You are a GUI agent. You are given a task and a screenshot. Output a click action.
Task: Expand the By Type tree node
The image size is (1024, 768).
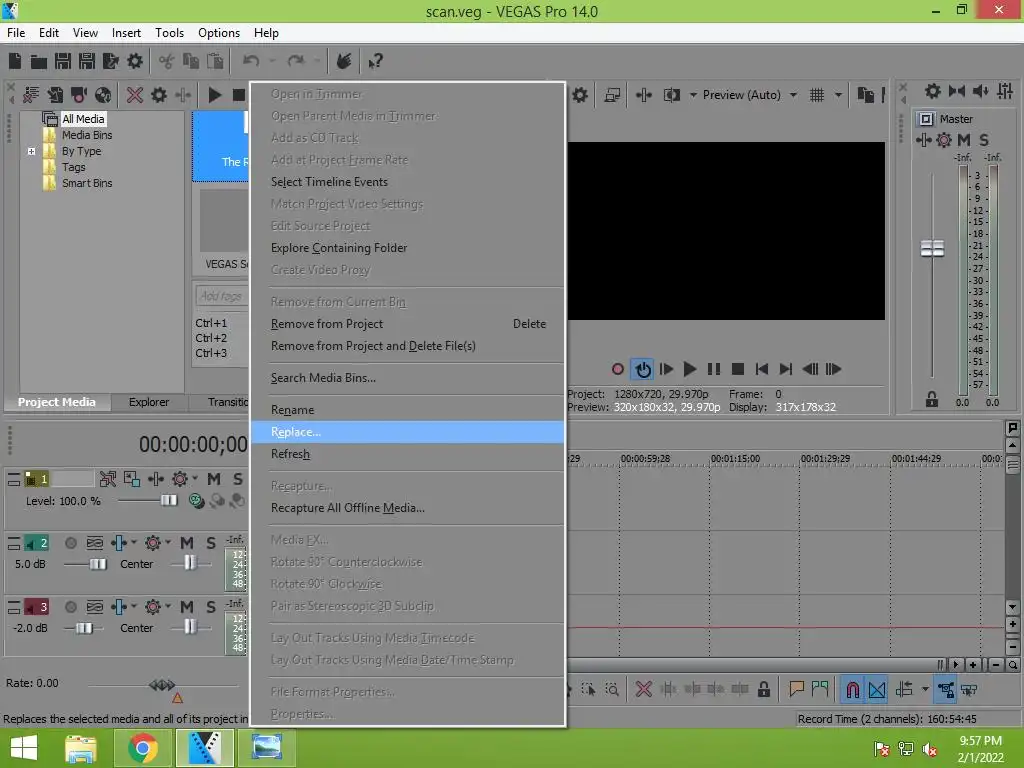pos(31,152)
